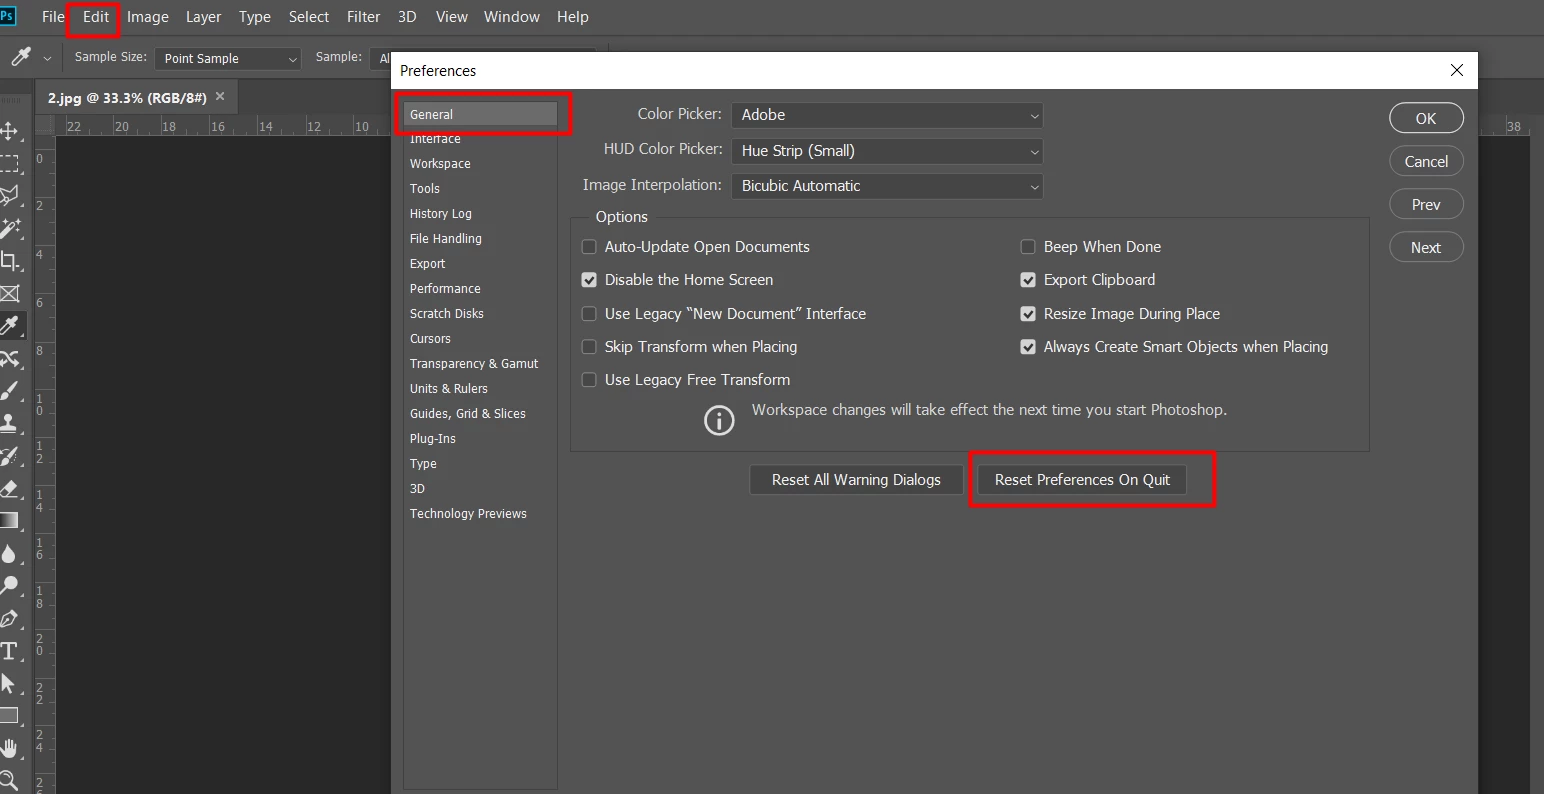Open the Layer menu
1544x794 pixels.
coord(203,17)
